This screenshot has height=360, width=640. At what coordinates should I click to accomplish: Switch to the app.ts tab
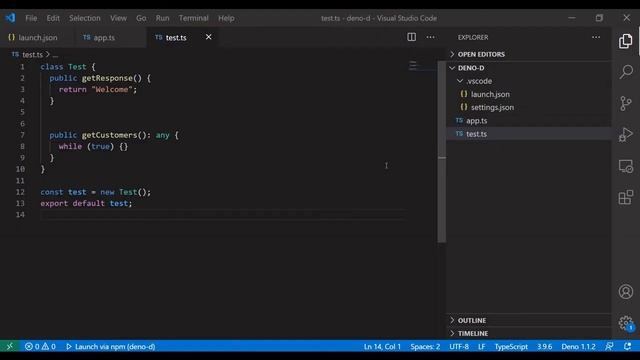tap(110, 37)
